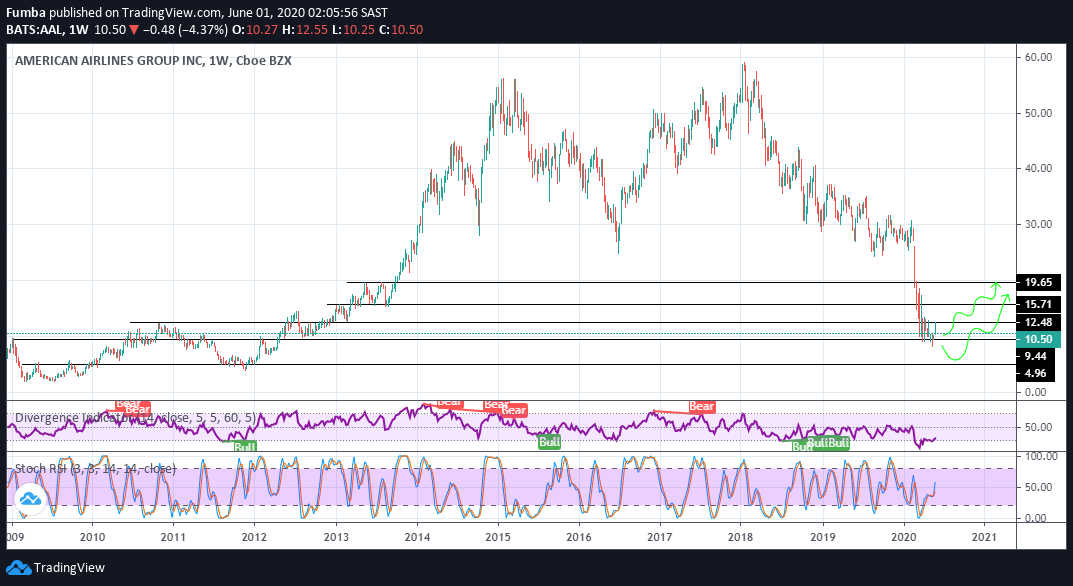This screenshot has width=1073, height=586.
Task: Click the 4.96 price level label
Action: 1035,373
